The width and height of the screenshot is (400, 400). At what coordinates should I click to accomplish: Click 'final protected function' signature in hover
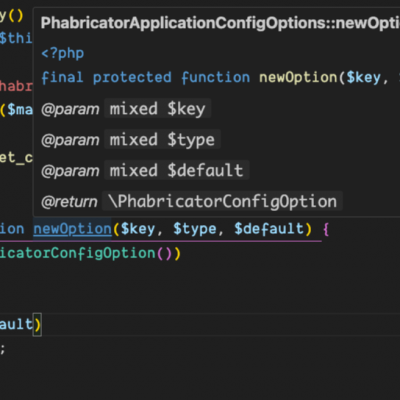145,77
